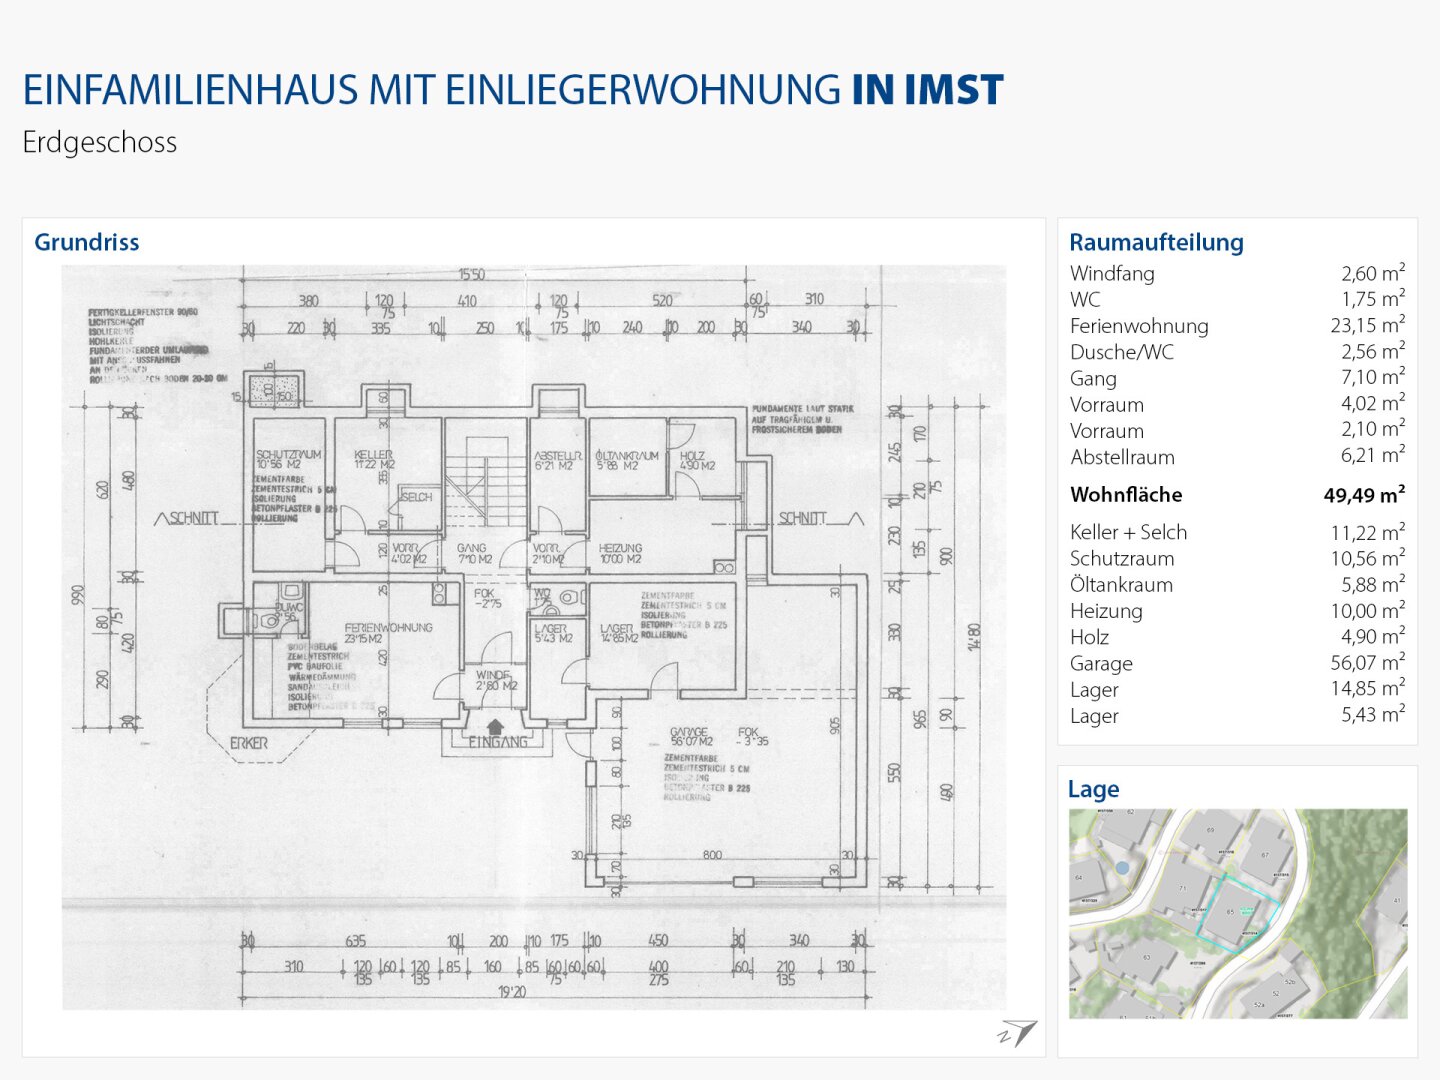Open the floor plan image

tap(534, 637)
